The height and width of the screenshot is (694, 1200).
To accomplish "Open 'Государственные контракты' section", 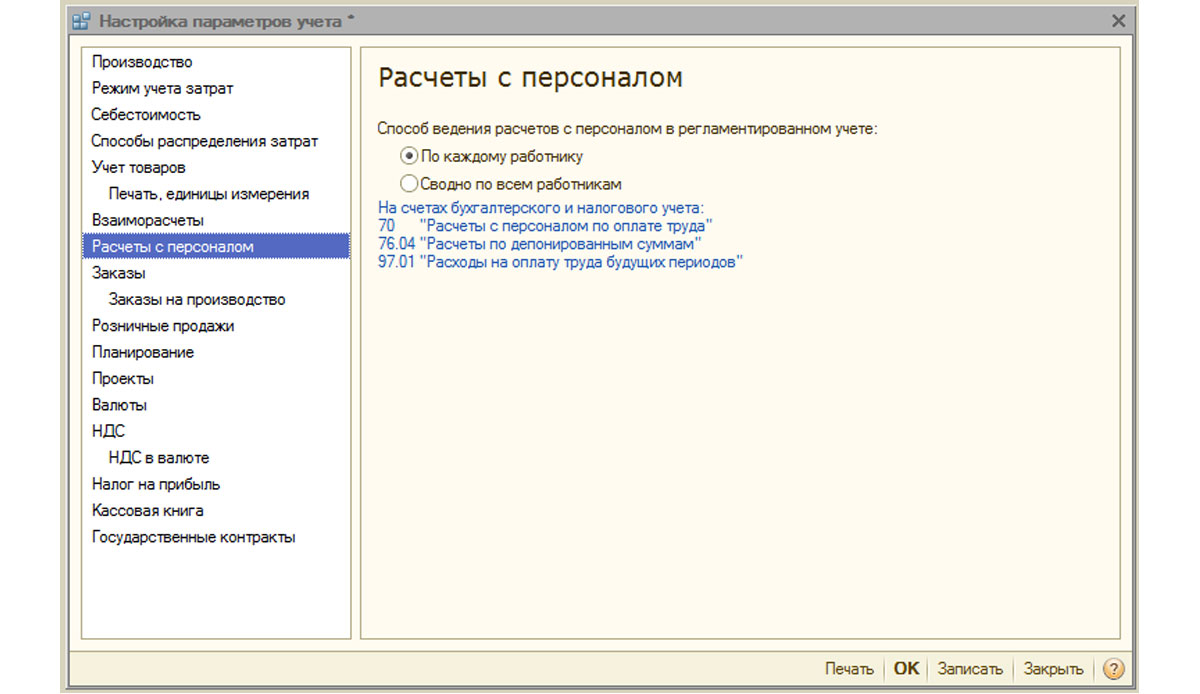I will tap(193, 537).
